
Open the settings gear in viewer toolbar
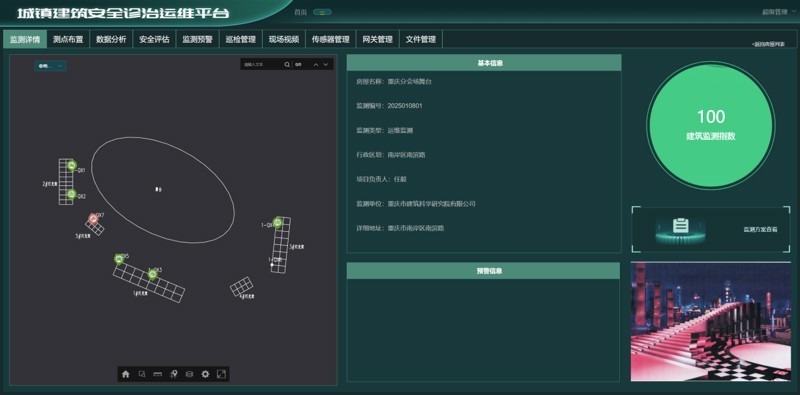coord(205,374)
